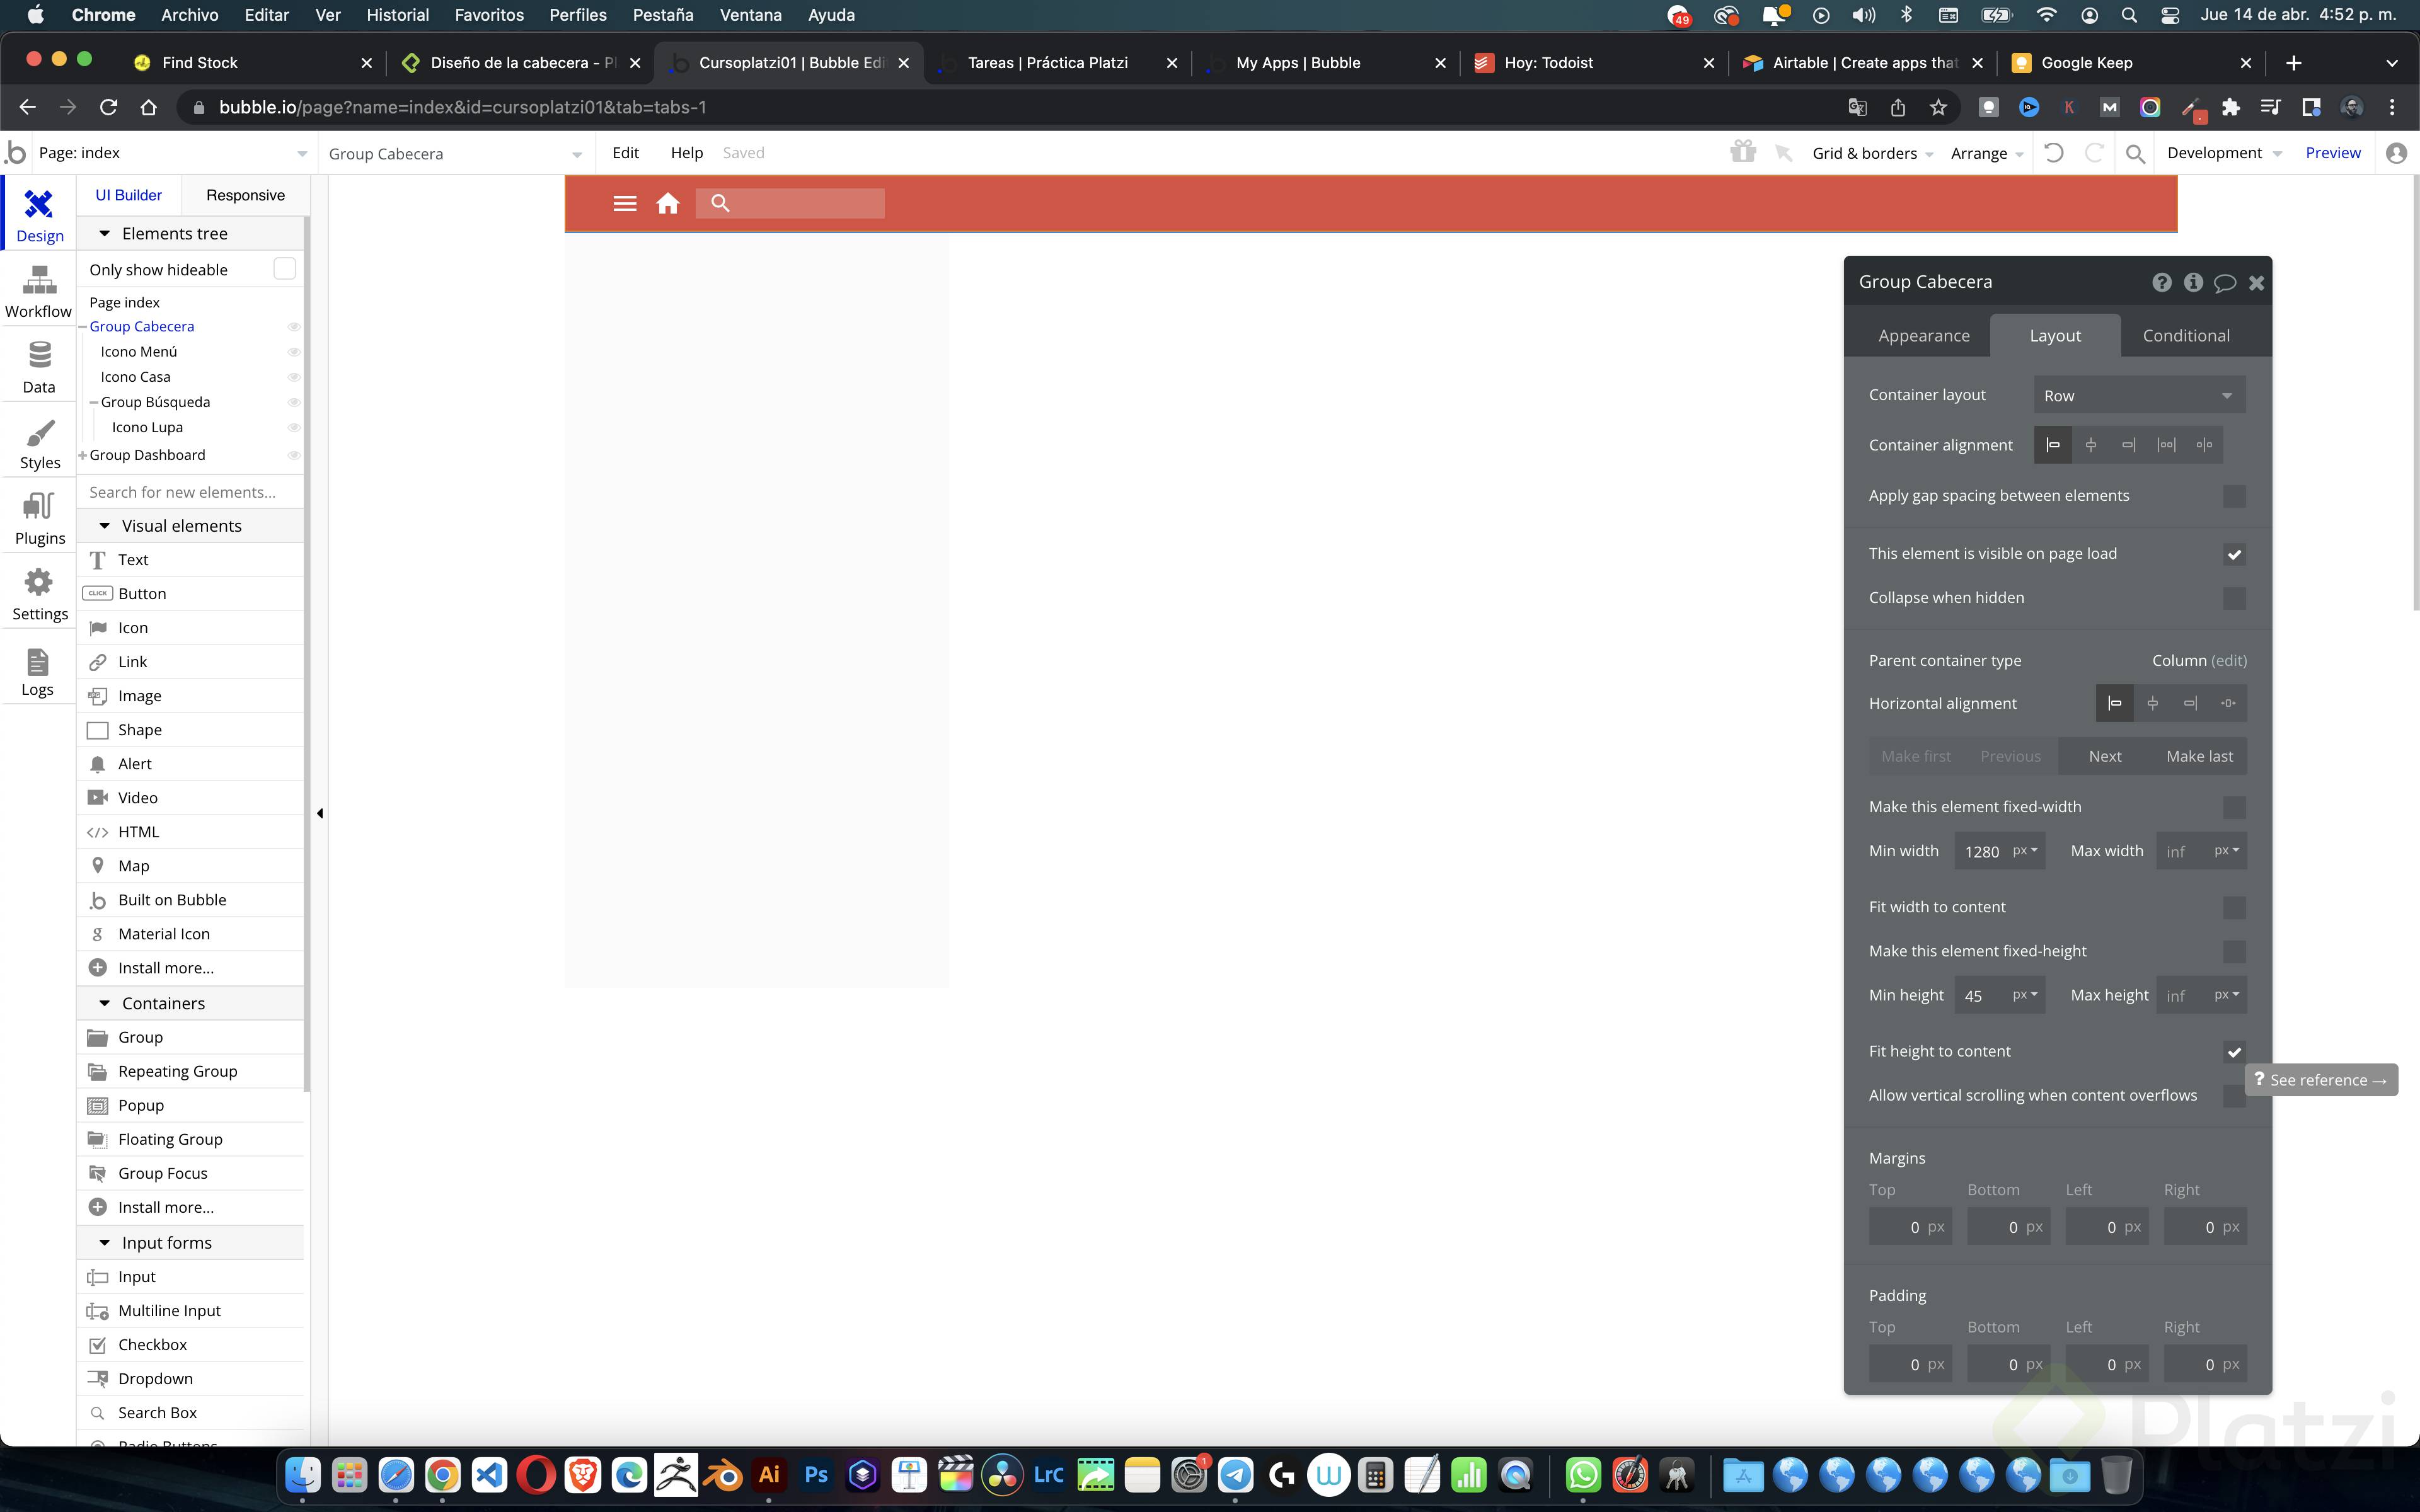
Task: Uncheck 'This element is visible on page load'
Action: (2235, 553)
